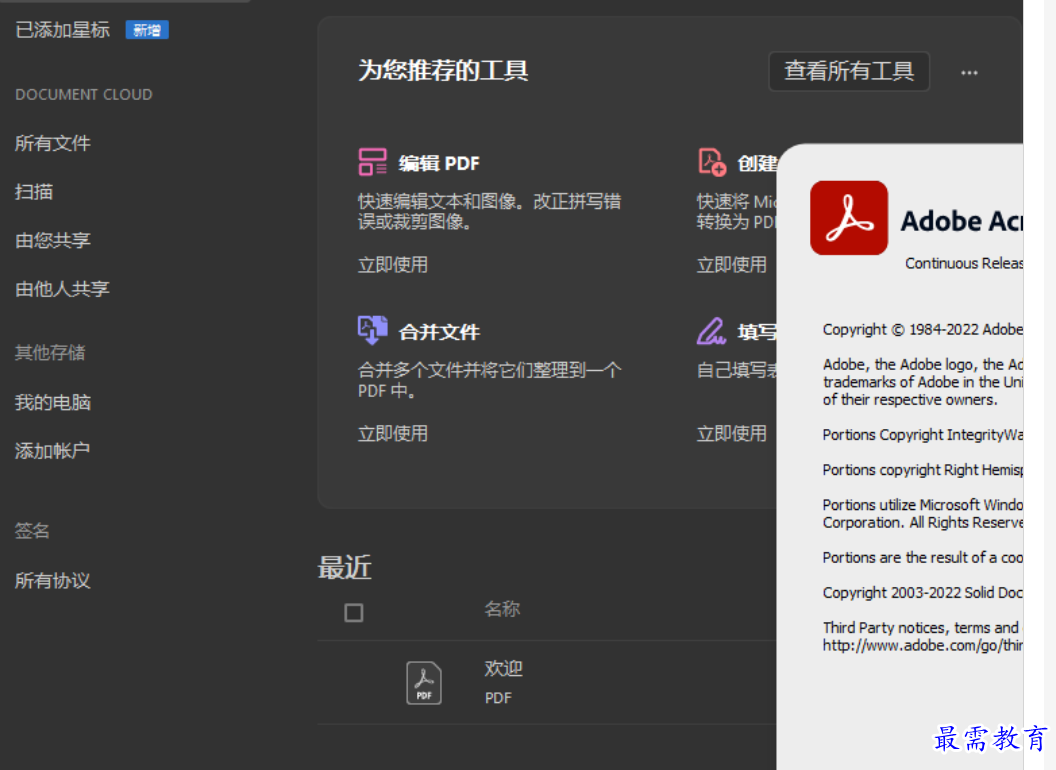1056x770 pixels.
Task: Click the Edit PDF tool icon
Action: [372, 162]
